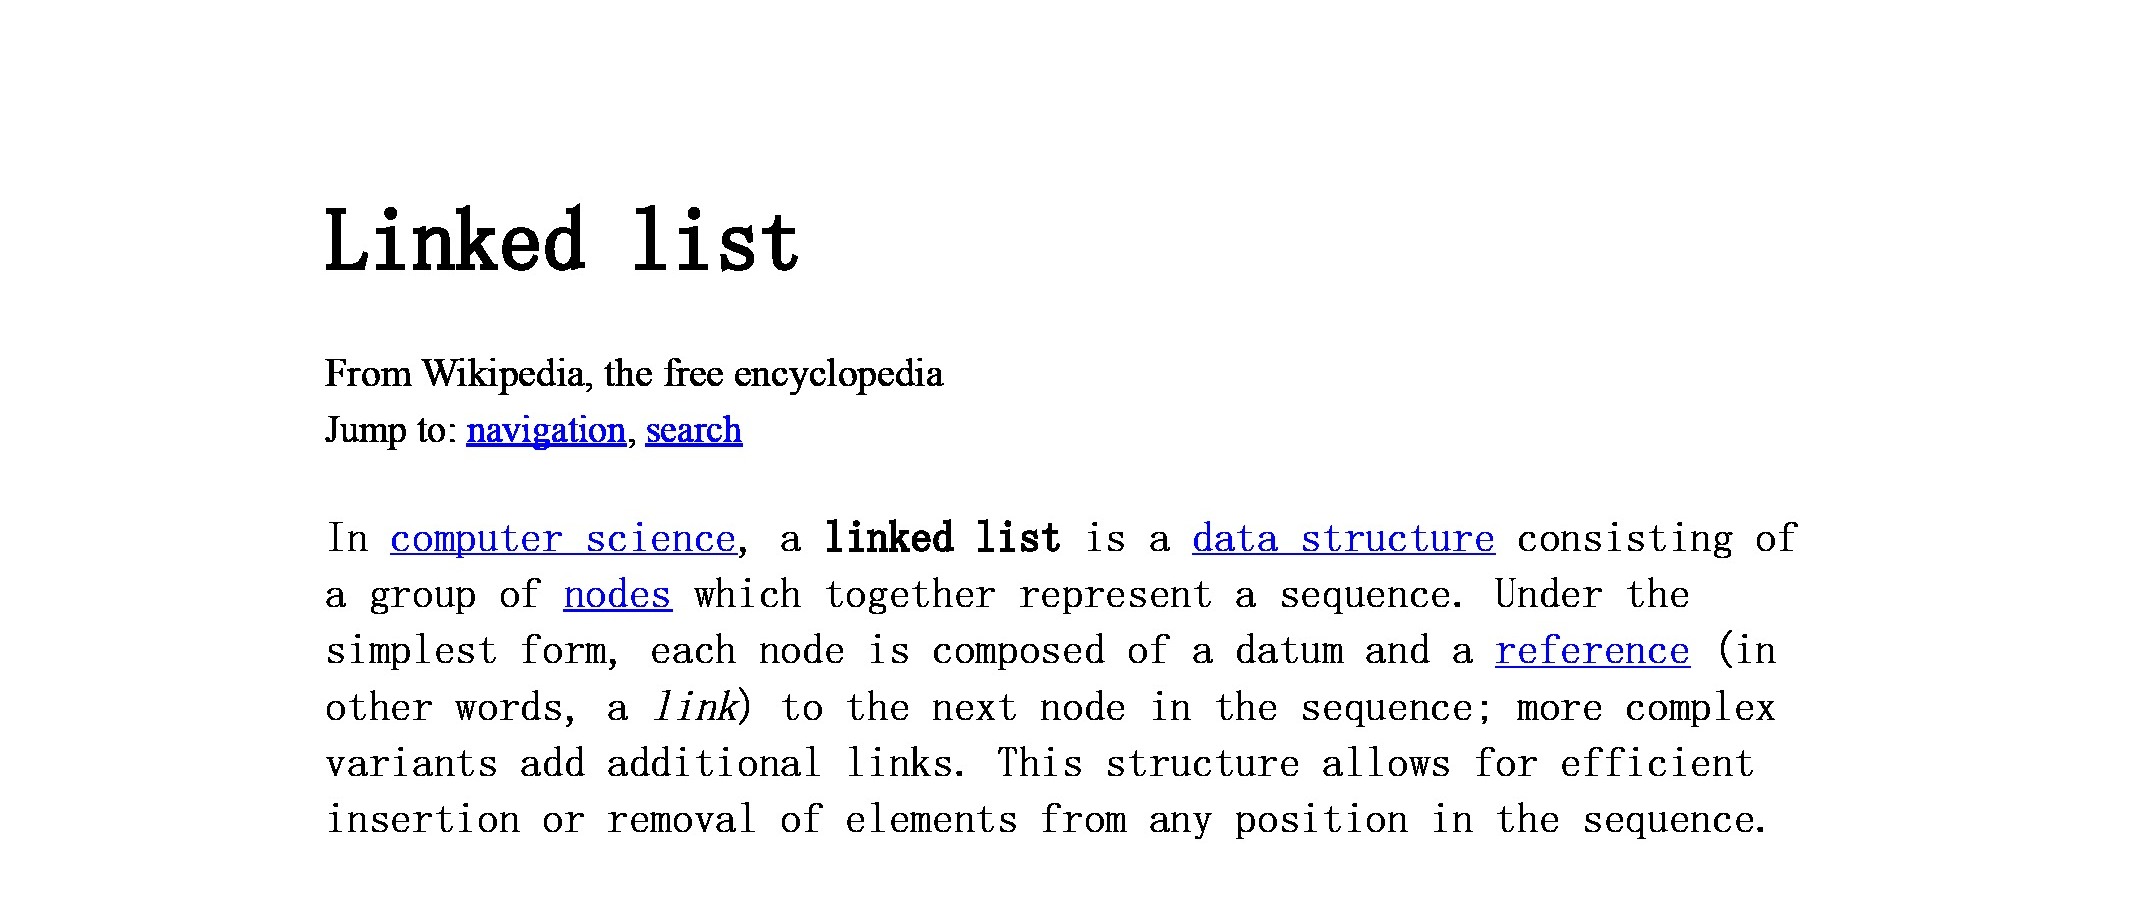Click the Jump to label

pyautogui.click(x=391, y=430)
